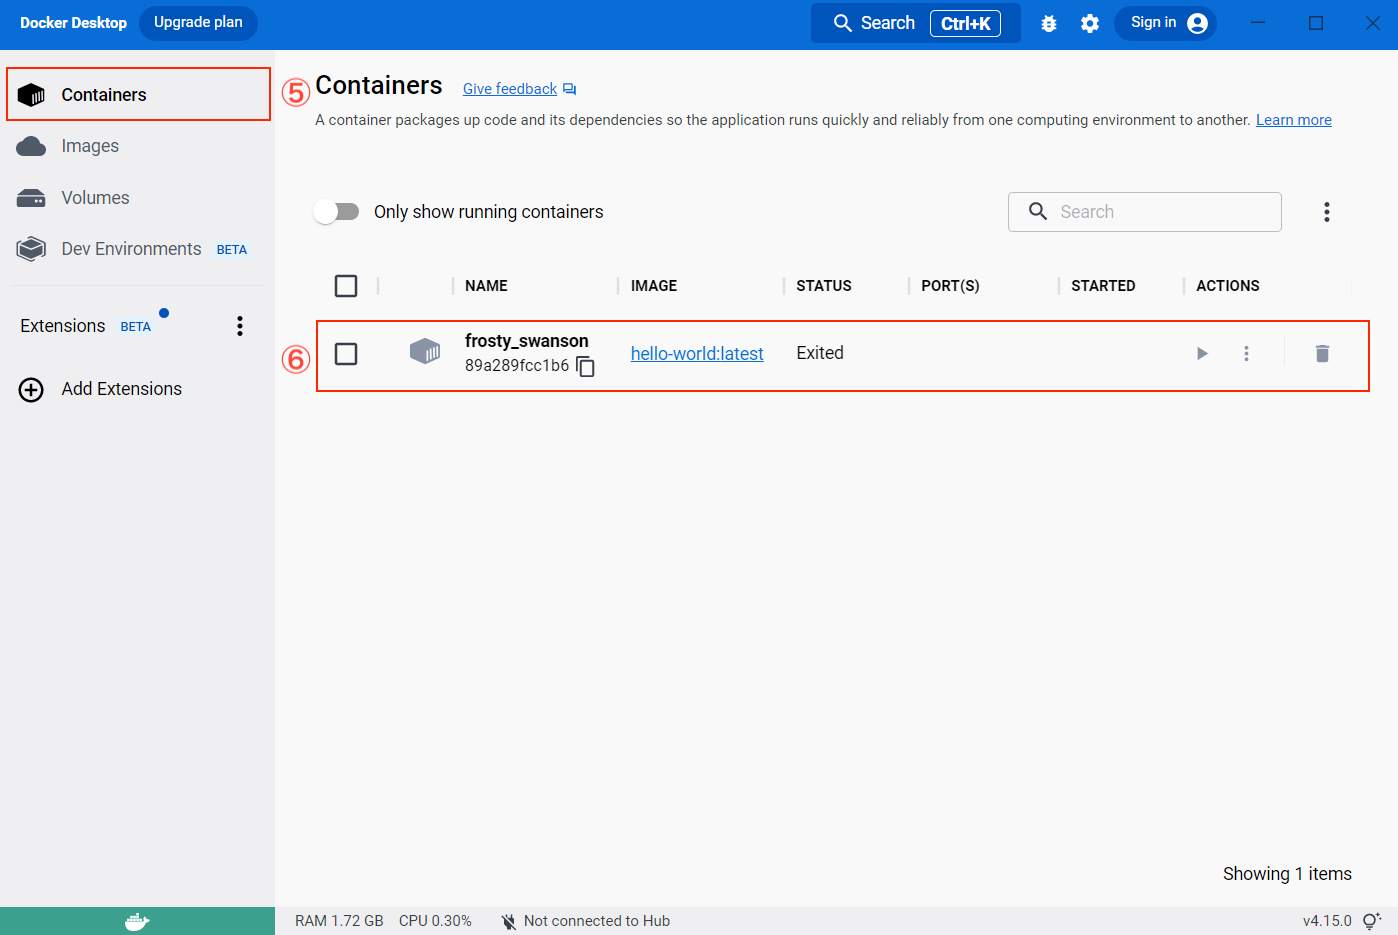The height and width of the screenshot is (935, 1398).
Task: Click the Upgrade plan button
Action: [198, 23]
